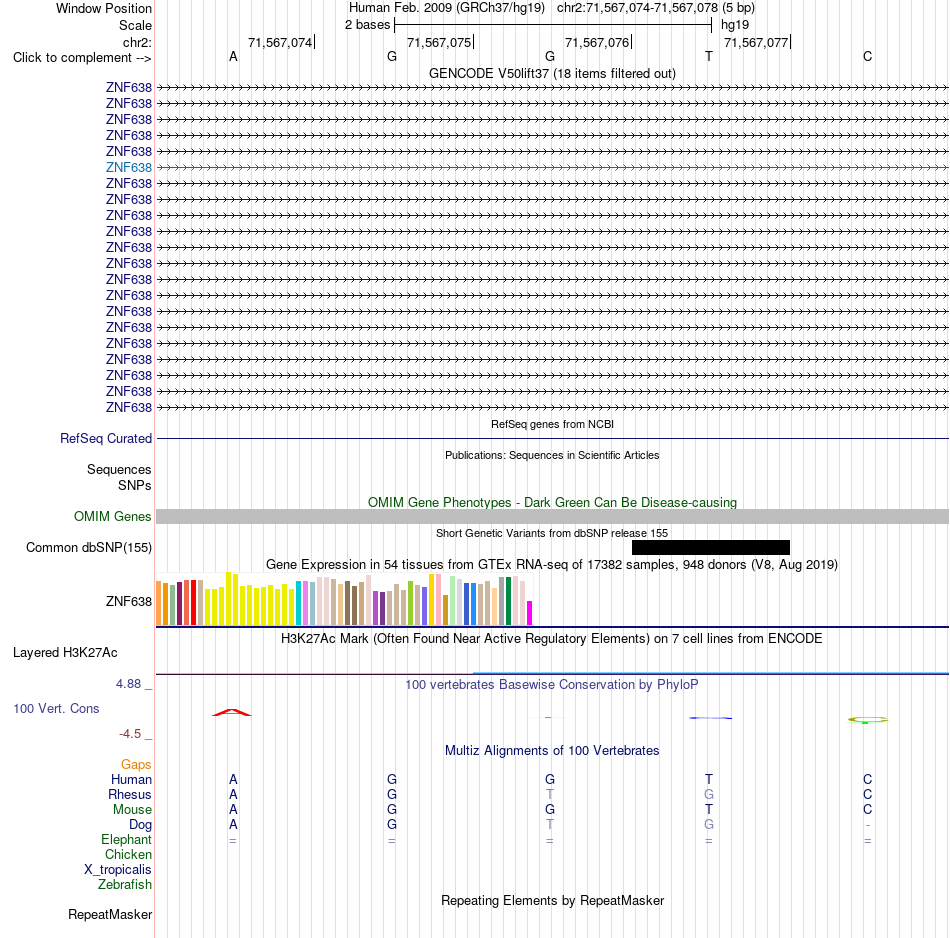
Task: Click the 100 Vert. Cons label
Action: [56, 708]
